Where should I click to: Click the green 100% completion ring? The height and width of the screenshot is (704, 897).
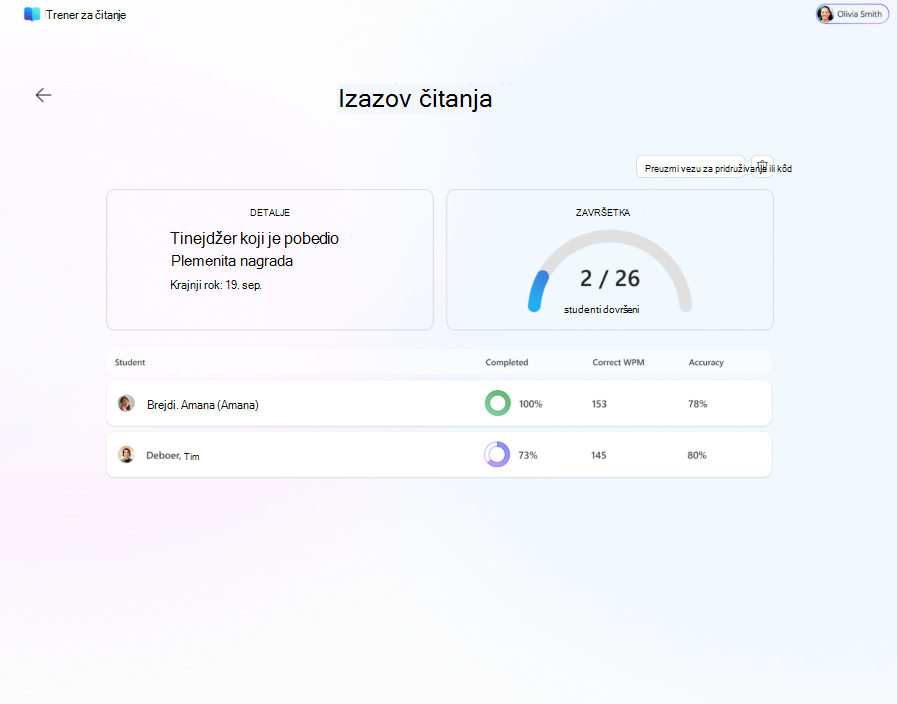(x=498, y=403)
